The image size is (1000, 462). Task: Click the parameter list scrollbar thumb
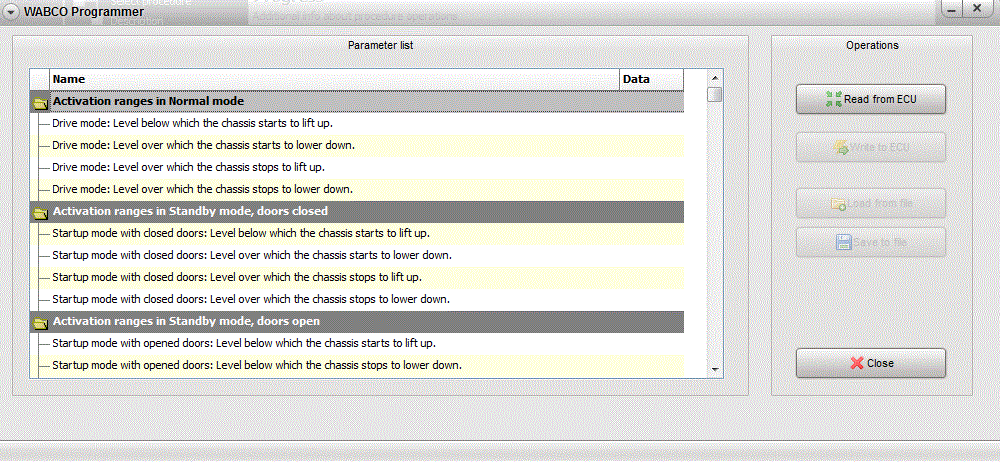[x=715, y=94]
